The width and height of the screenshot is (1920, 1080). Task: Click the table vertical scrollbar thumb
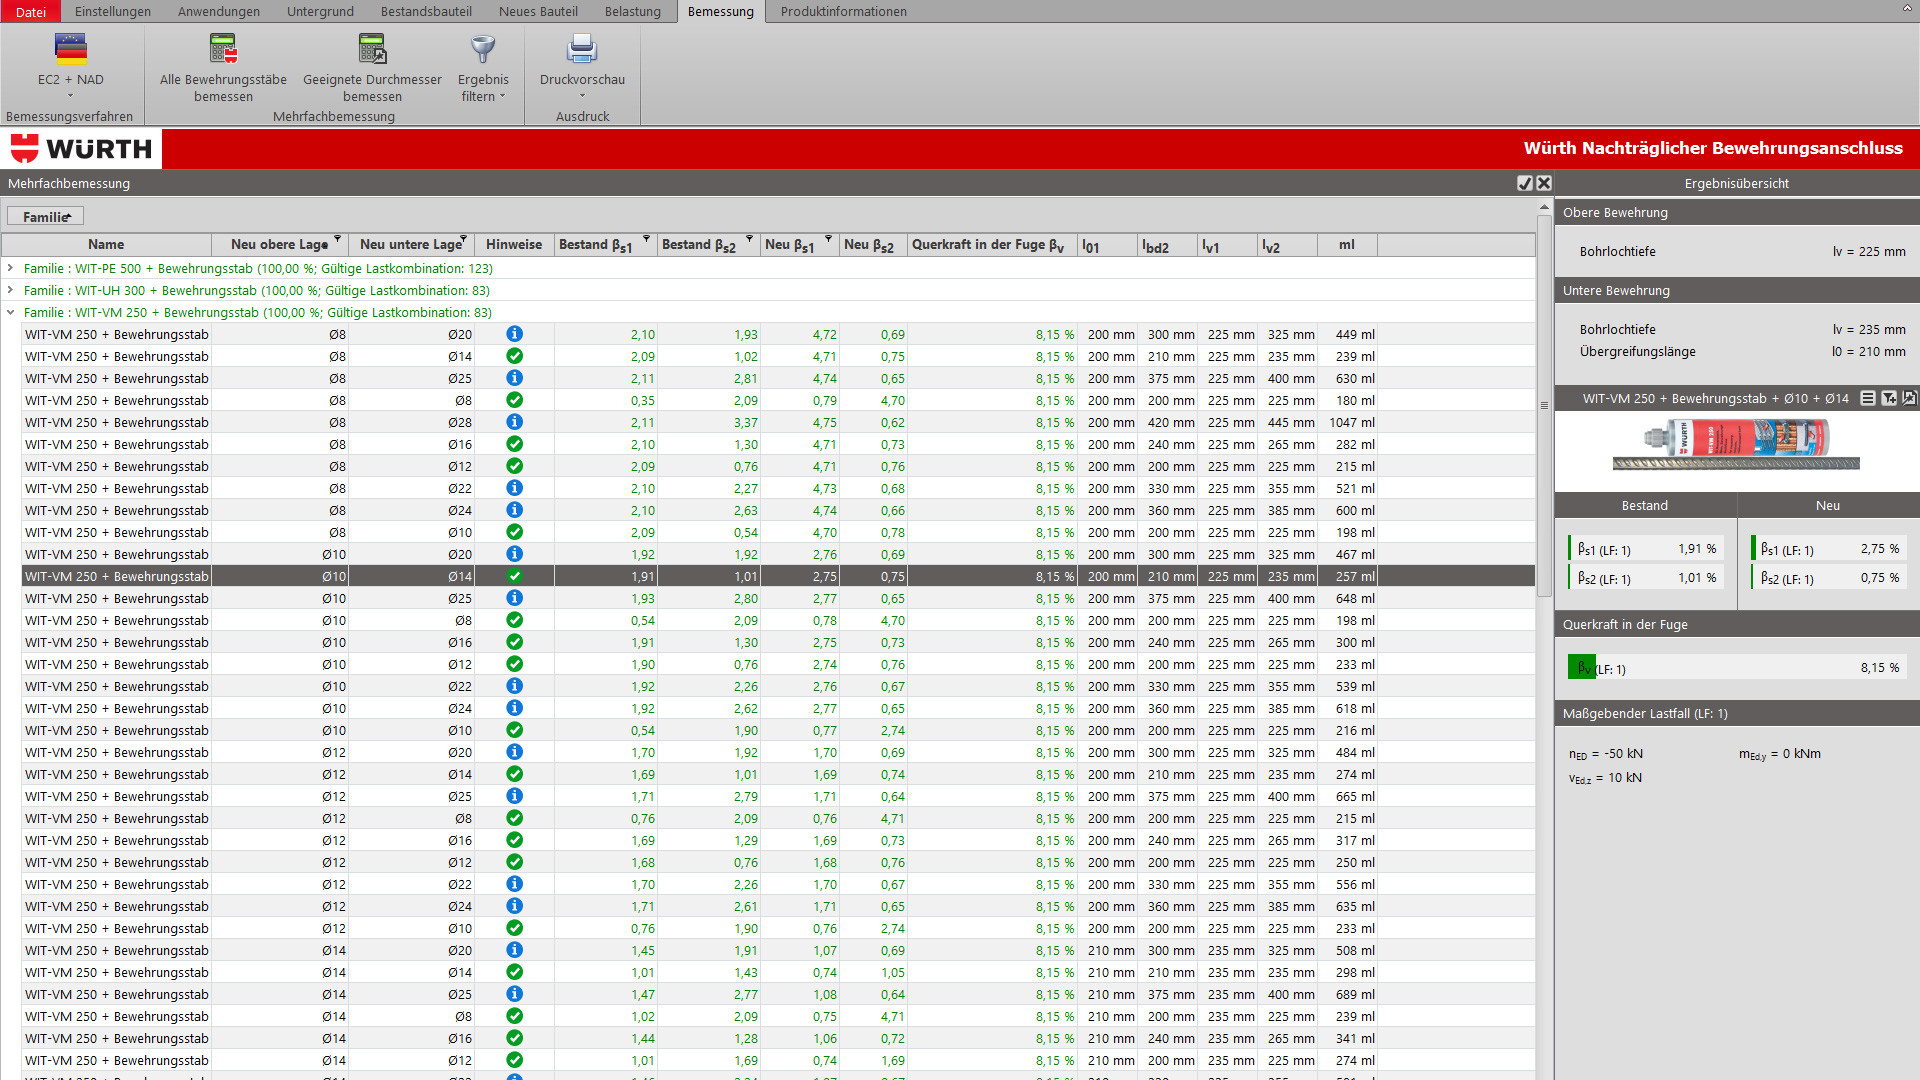point(1544,405)
